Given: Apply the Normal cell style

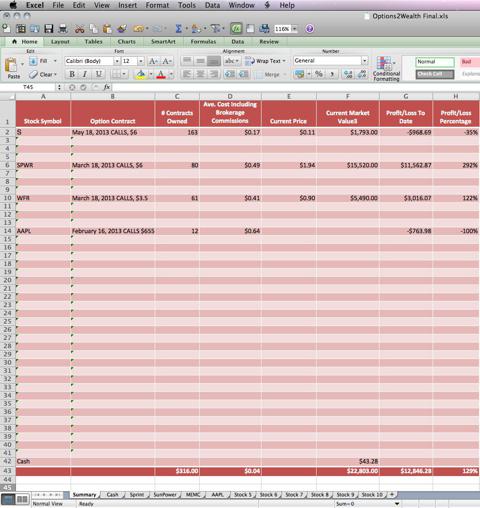Looking at the screenshot, I should [x=435, y=62].
